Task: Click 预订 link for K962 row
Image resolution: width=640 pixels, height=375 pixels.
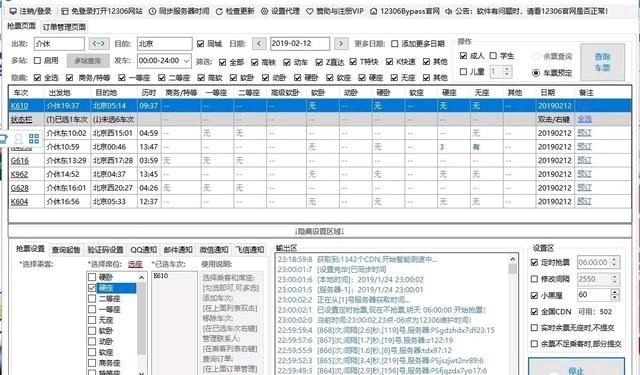Action: point(584,174)
